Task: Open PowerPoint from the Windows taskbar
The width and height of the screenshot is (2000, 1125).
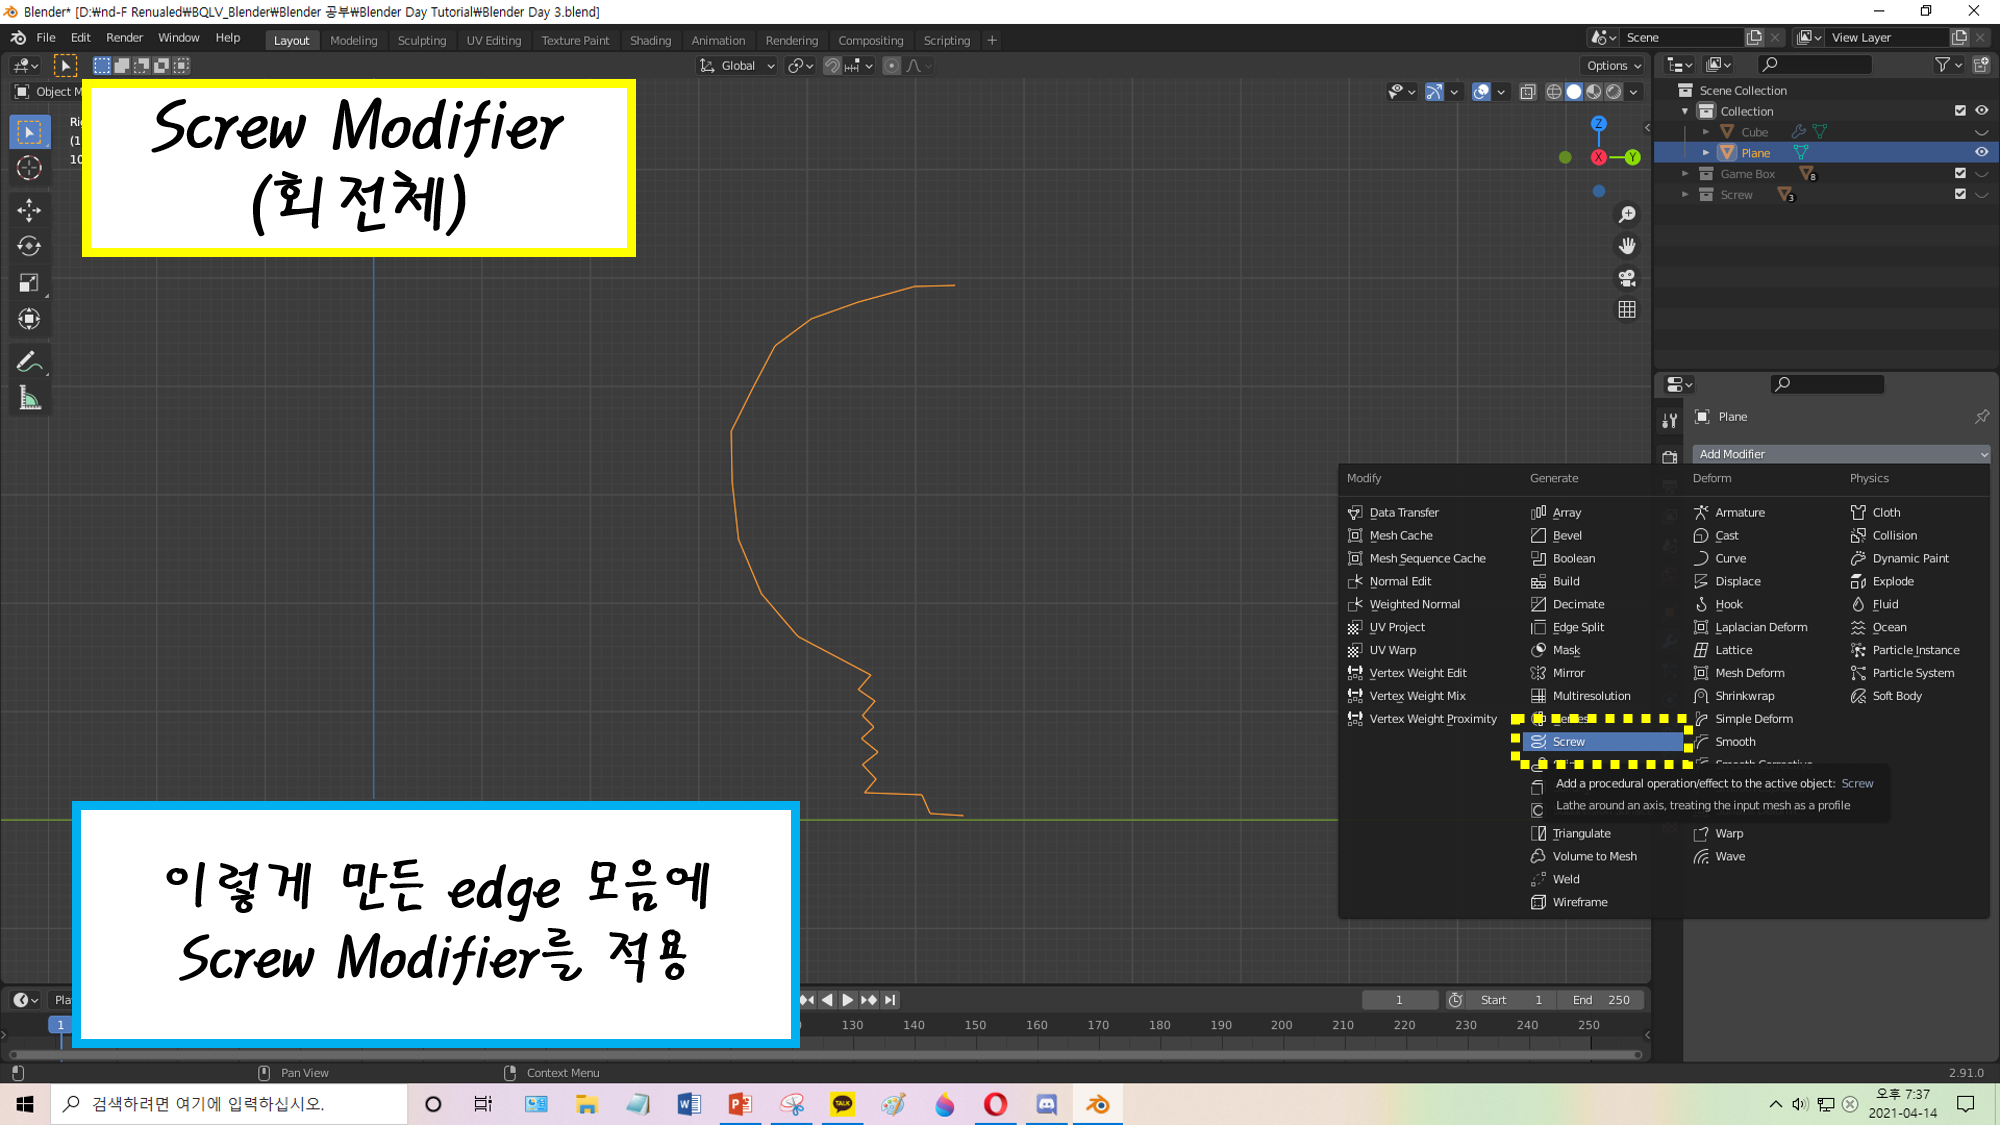Action: [x=740, y=1104]
